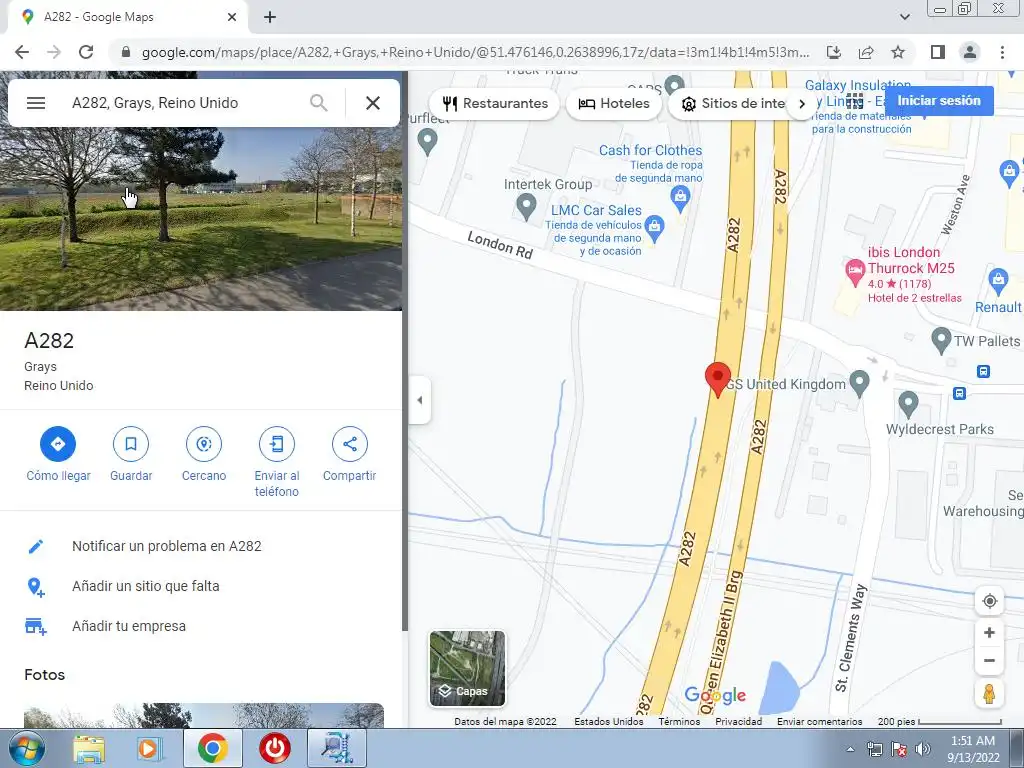This screenshot has width=1024, height=768.
Task: Select the Hoteles category chip
Action: 614,103
